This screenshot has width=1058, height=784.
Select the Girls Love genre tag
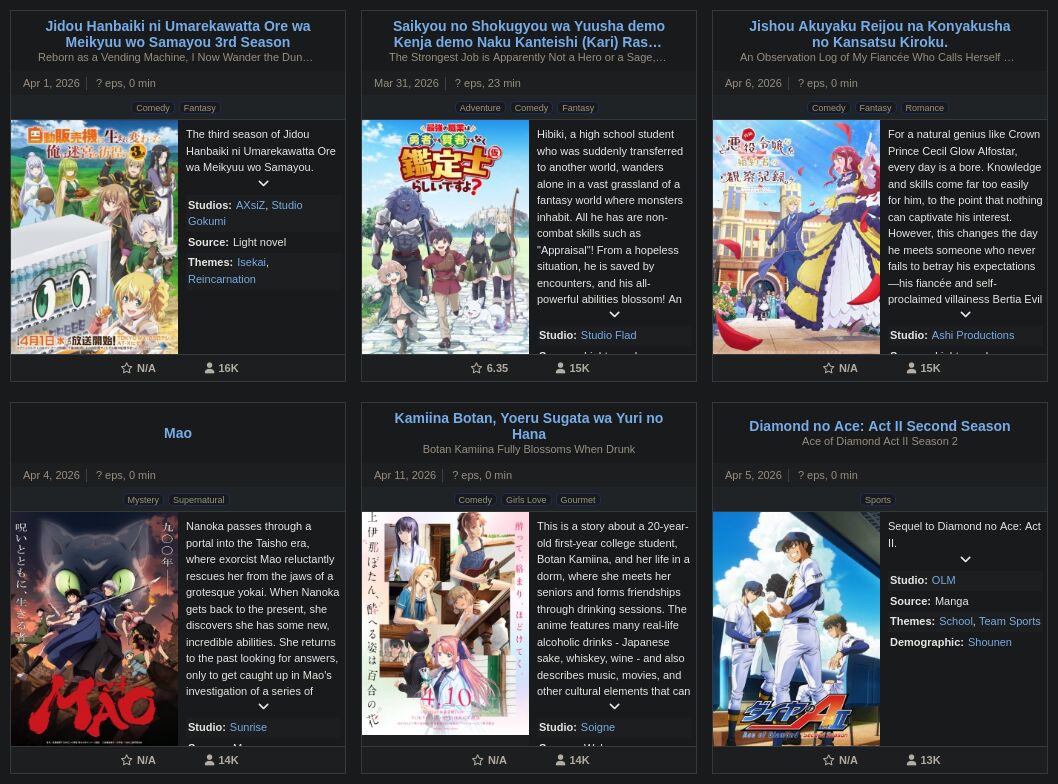[526, 500]
